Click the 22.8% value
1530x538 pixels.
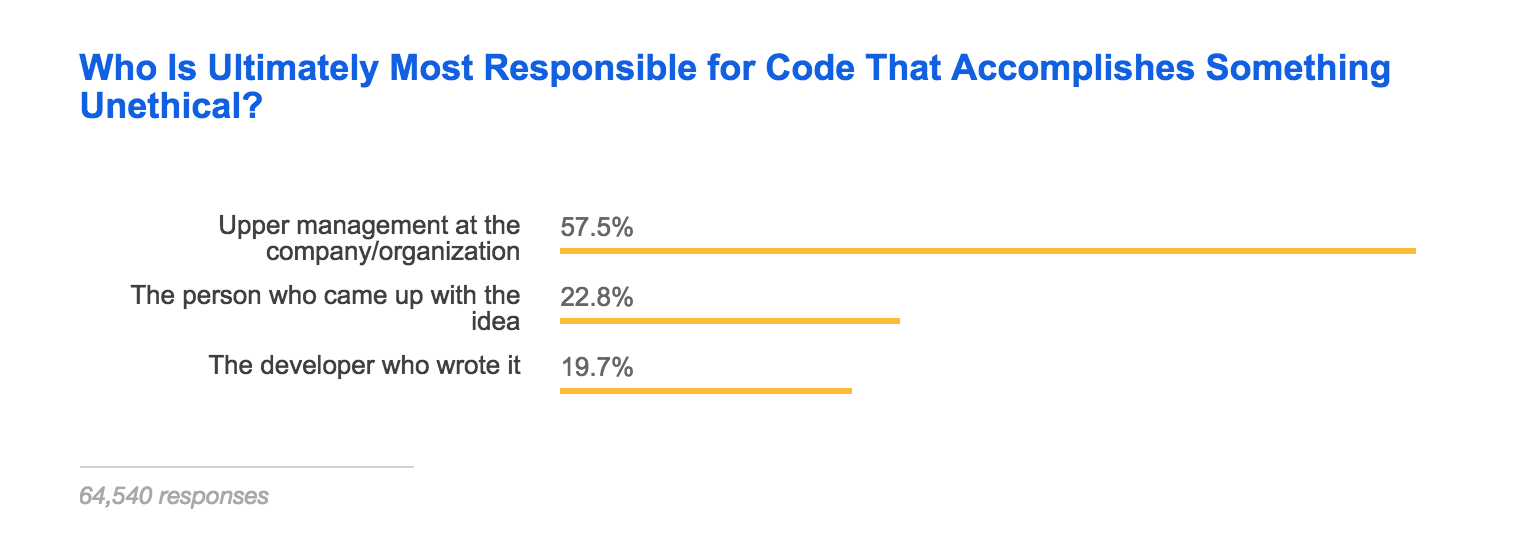596,297
